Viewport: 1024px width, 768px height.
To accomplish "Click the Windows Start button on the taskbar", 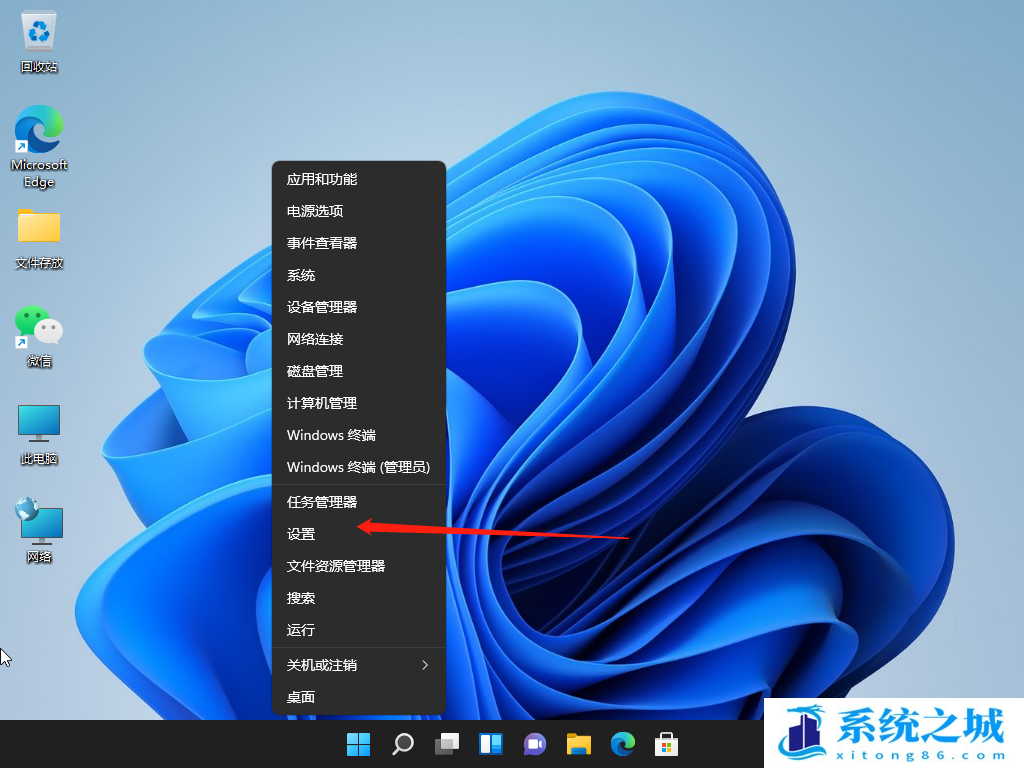I will (x=358, y=744).
